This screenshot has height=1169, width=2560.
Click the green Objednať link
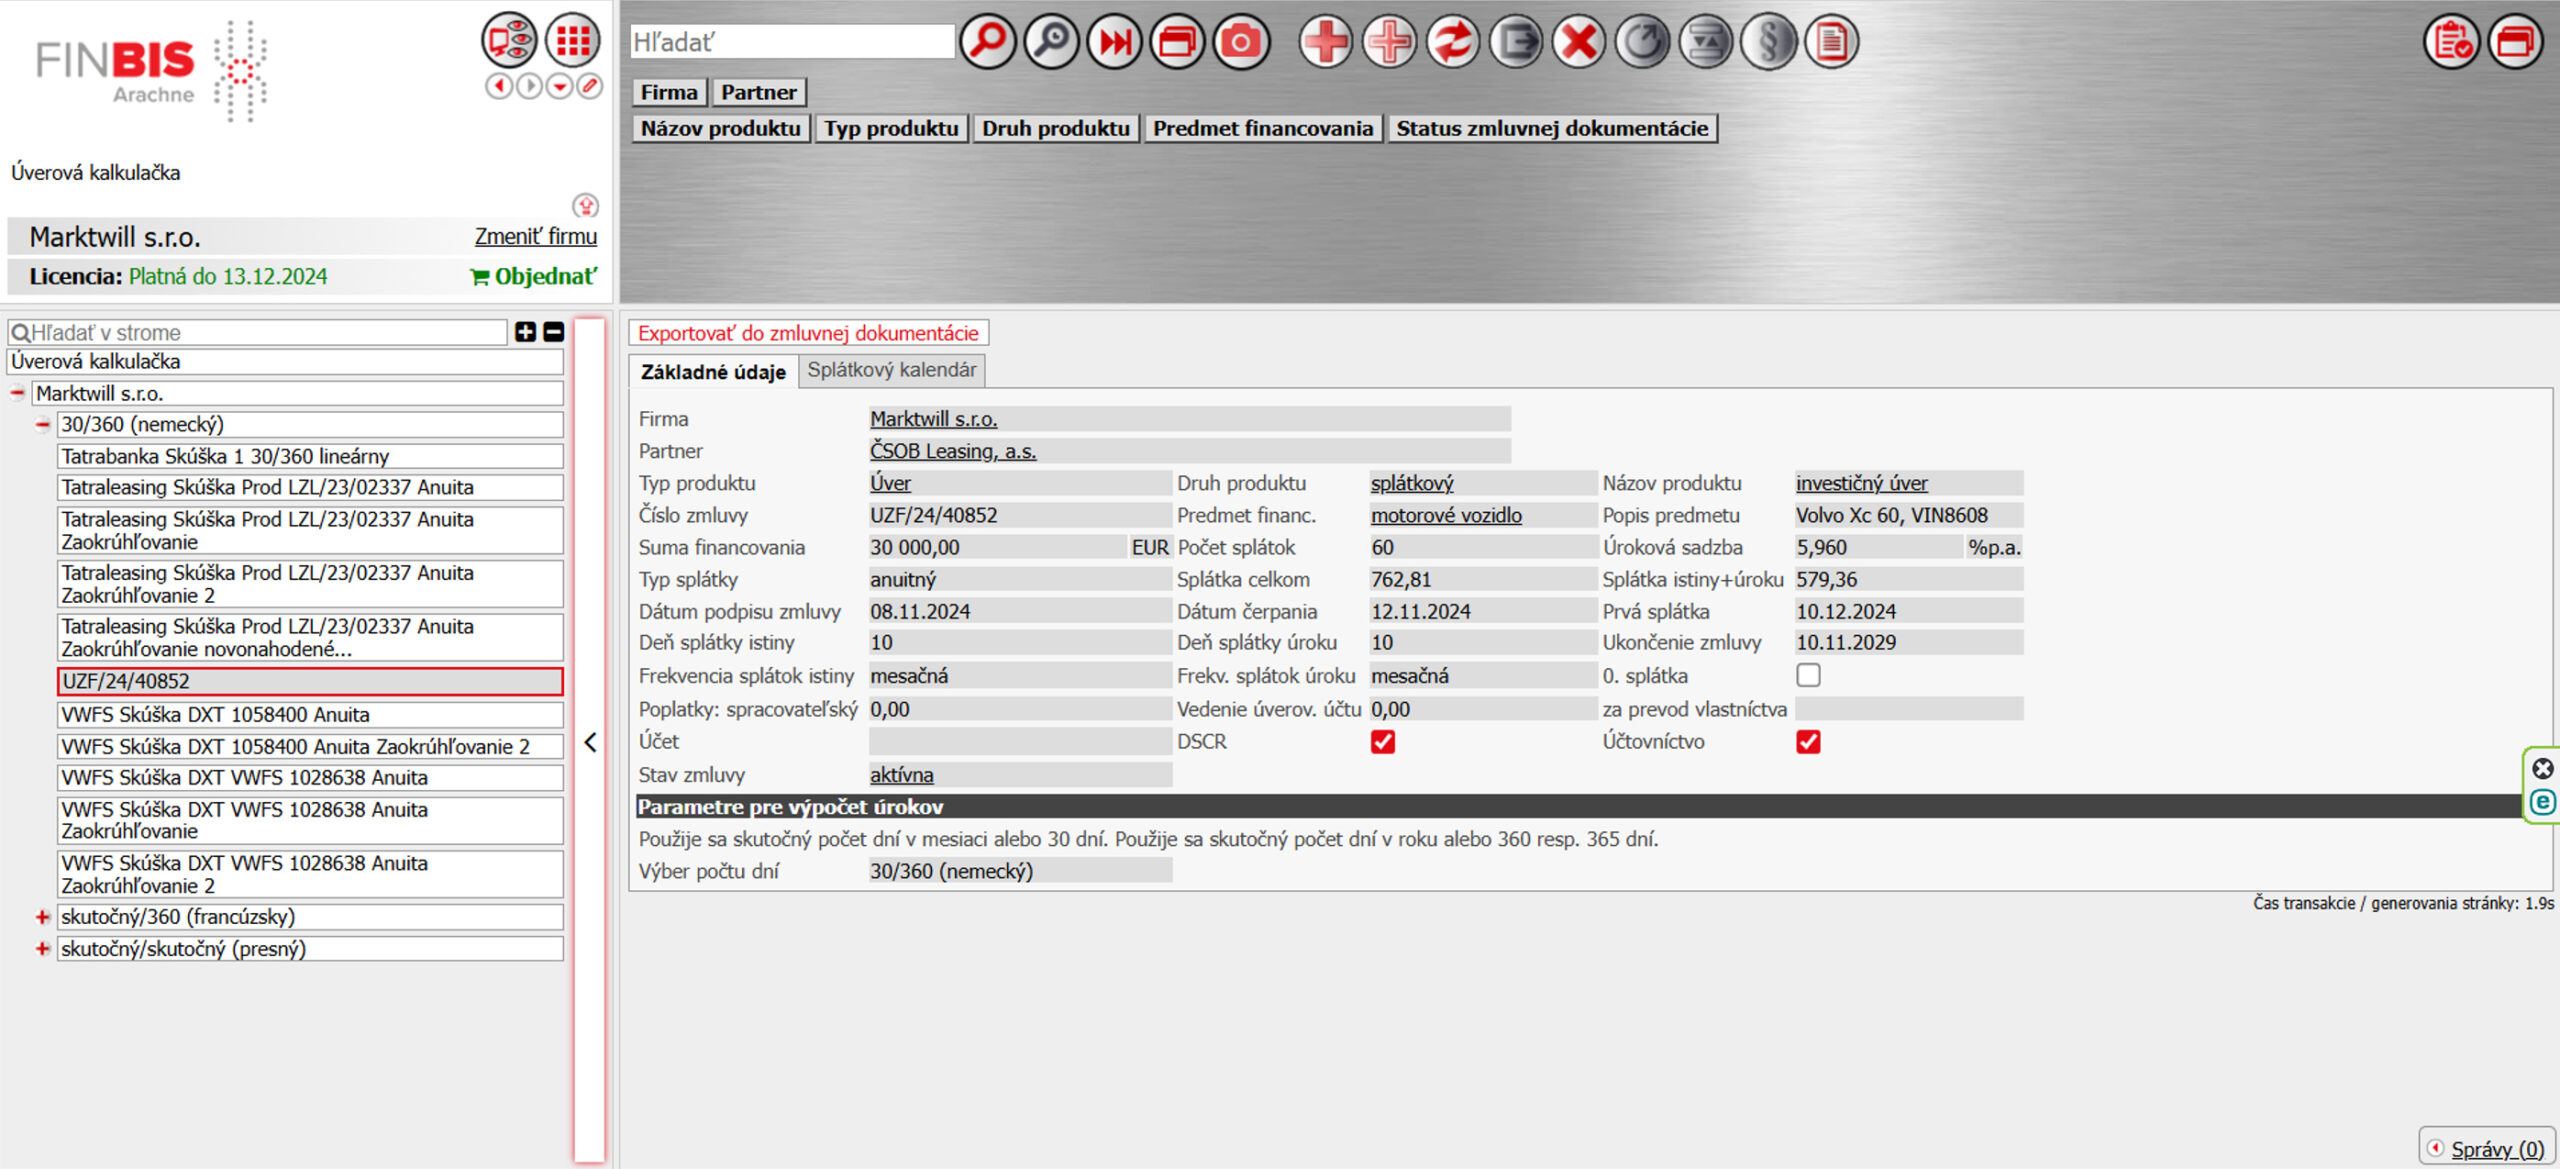click(534, 277)
